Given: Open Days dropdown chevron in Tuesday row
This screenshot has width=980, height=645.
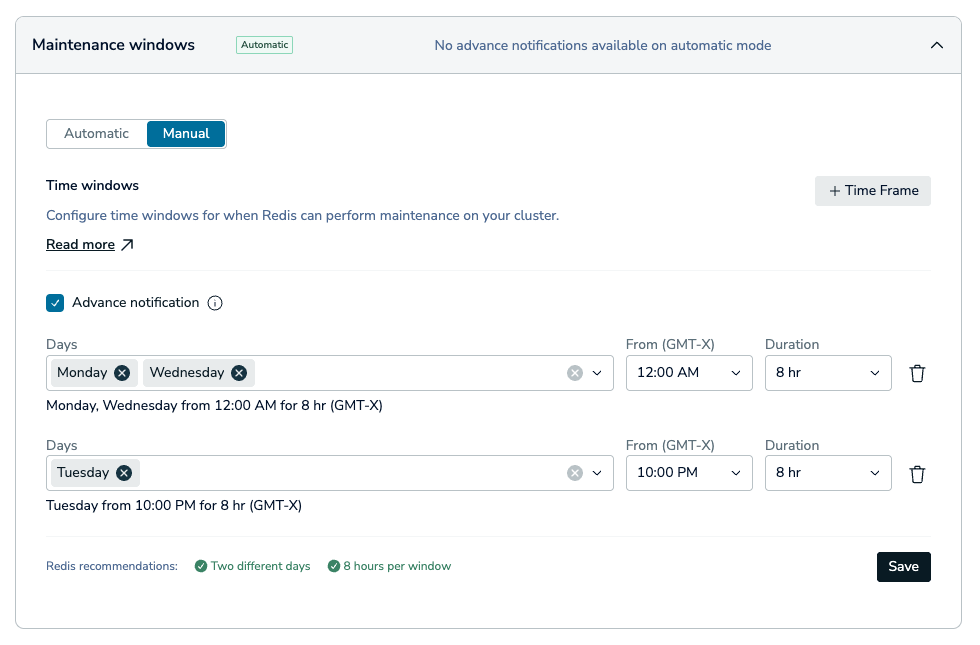Looking at the screenshot, I should [x=597, y=473].
